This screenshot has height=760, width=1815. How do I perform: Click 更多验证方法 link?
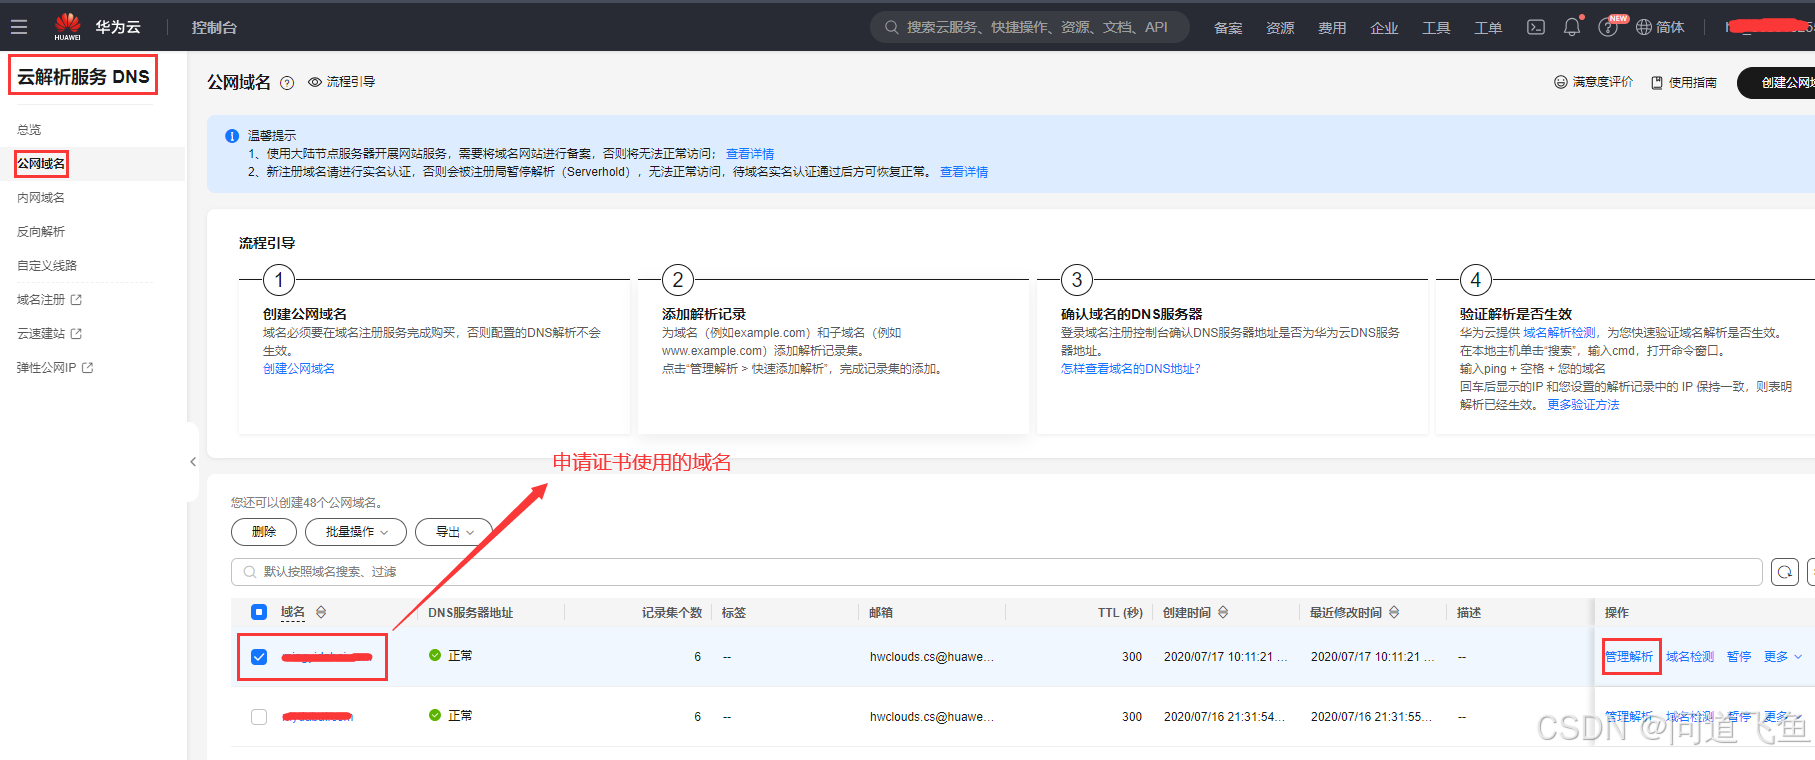click(x=1583, y=405)
